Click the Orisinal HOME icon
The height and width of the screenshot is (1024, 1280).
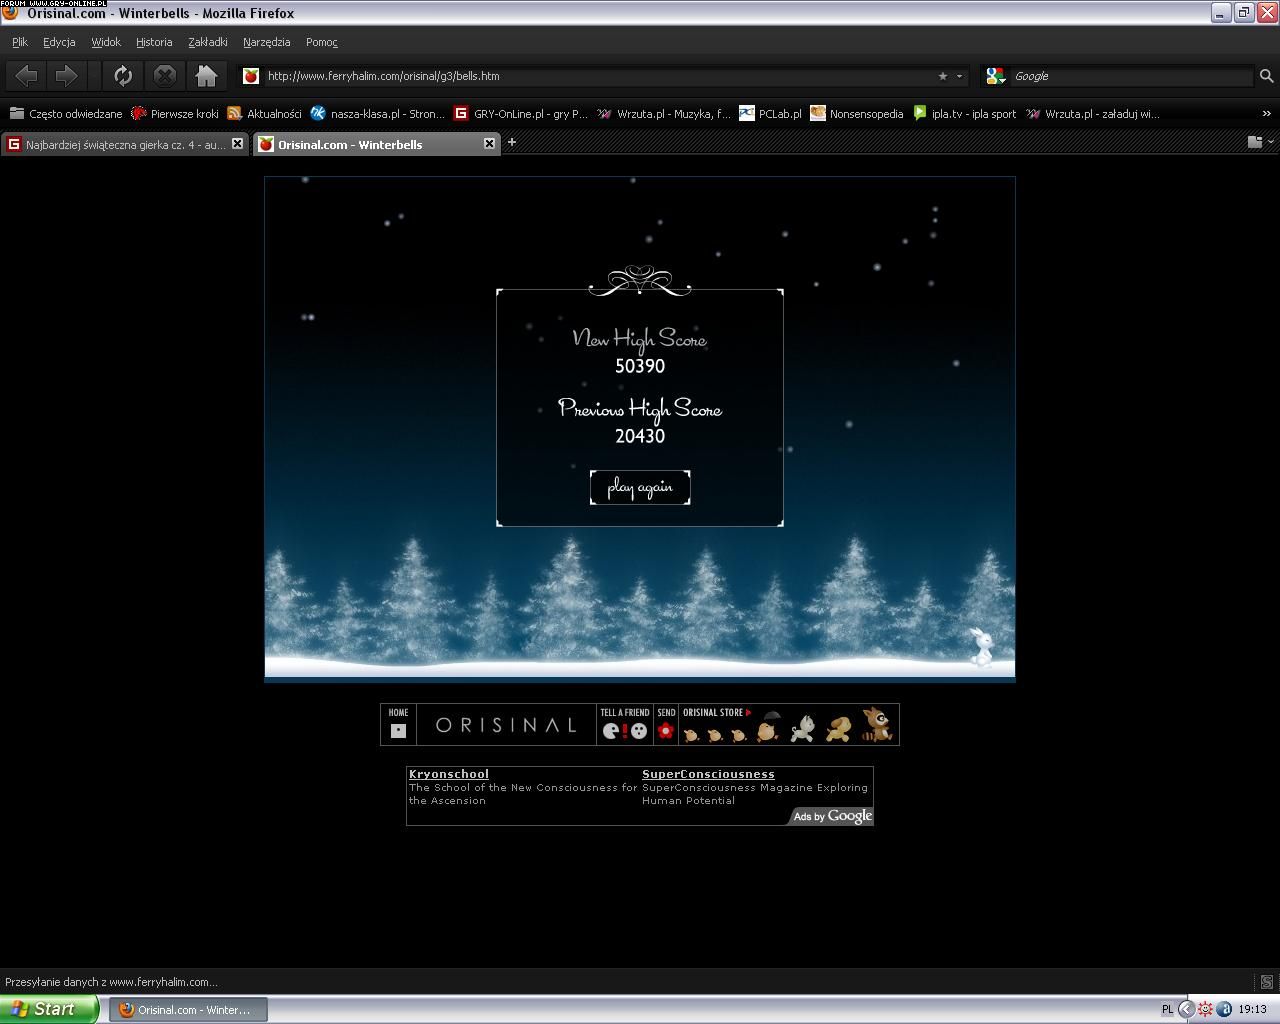(x=398, y=730)
